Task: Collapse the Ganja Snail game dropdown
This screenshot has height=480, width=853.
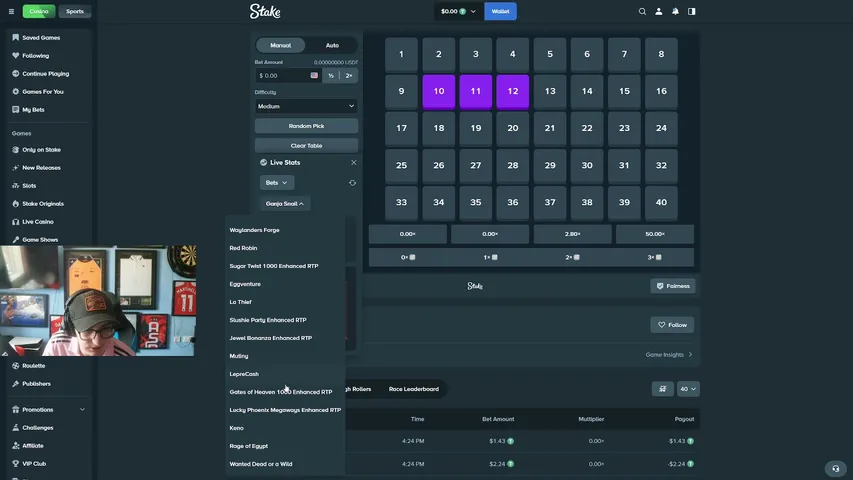Action: (x=285, y=204)
